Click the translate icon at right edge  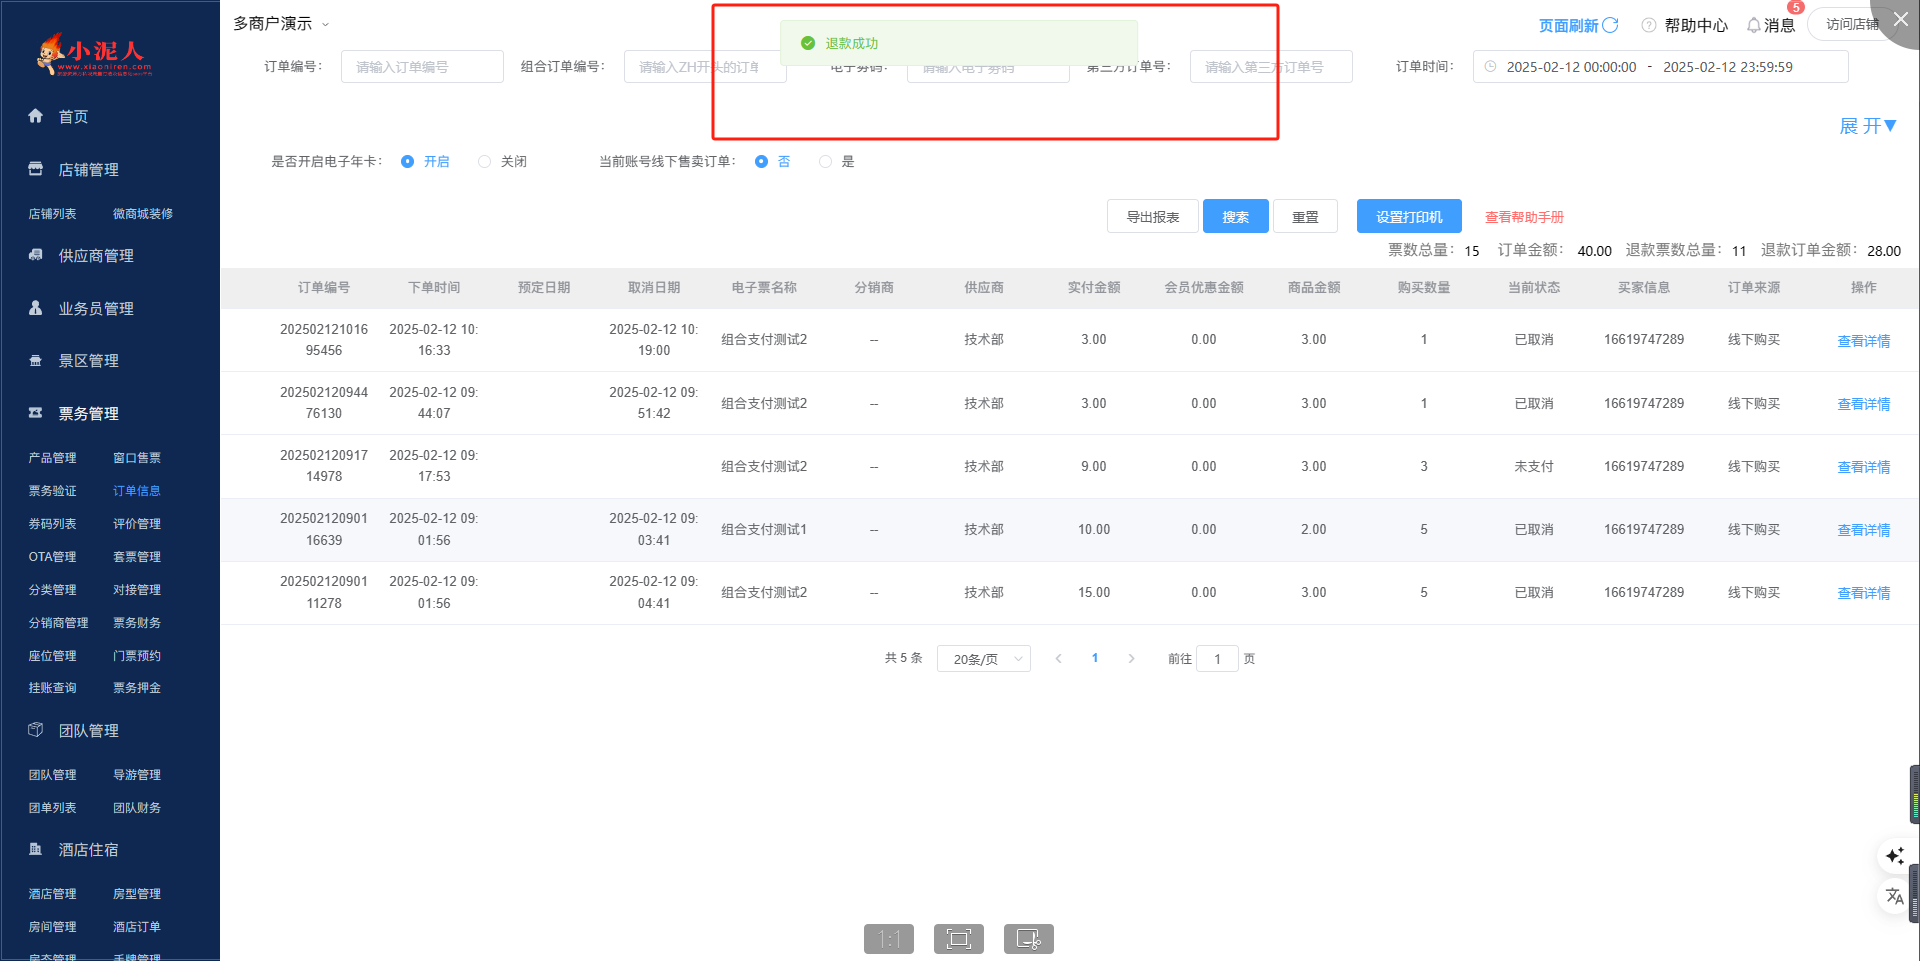1894,896
